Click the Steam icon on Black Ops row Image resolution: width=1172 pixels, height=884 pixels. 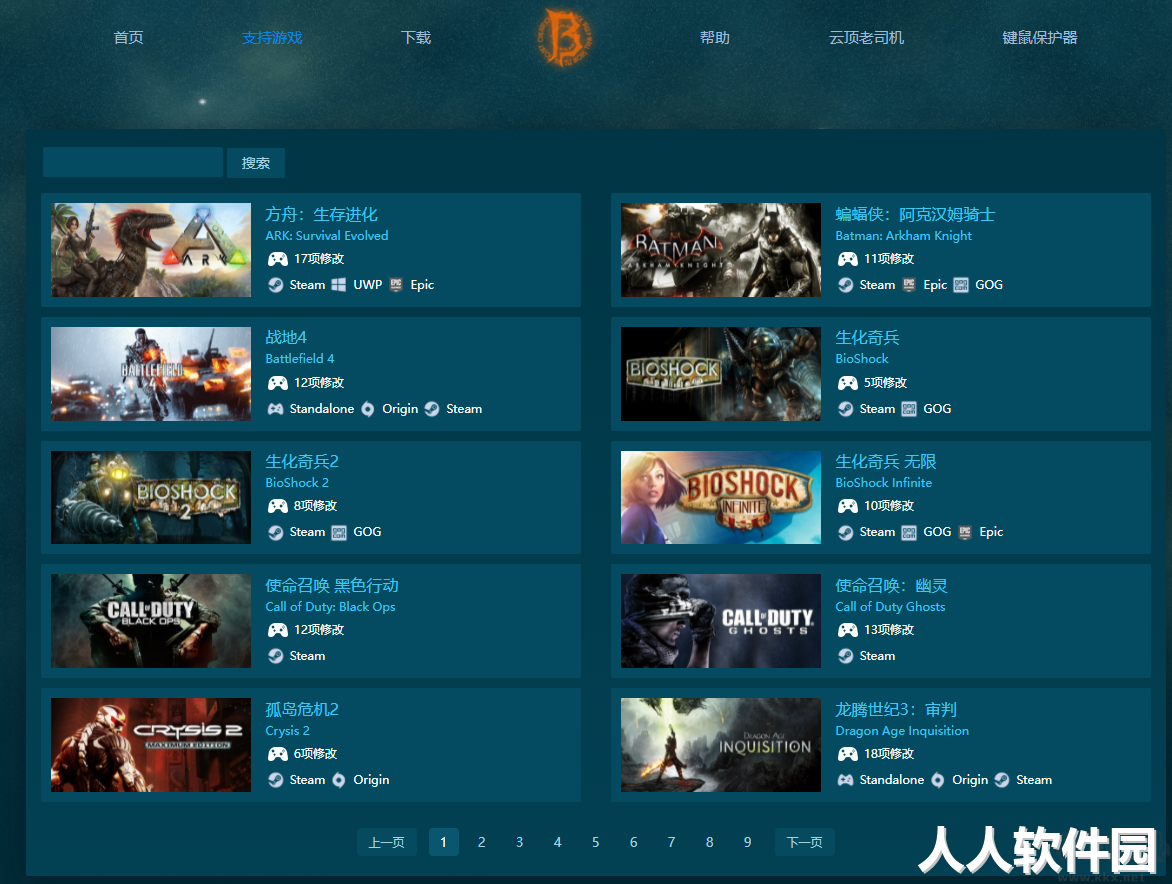(x=276, y=656)
